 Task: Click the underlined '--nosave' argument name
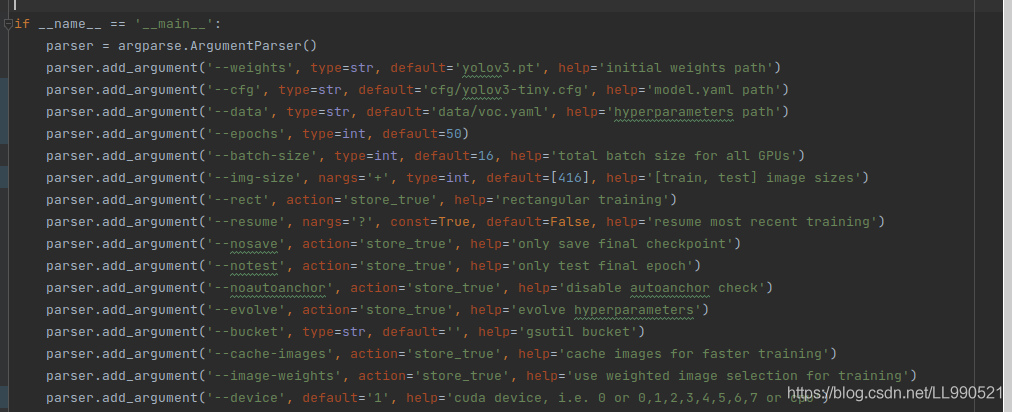point(249,244)
